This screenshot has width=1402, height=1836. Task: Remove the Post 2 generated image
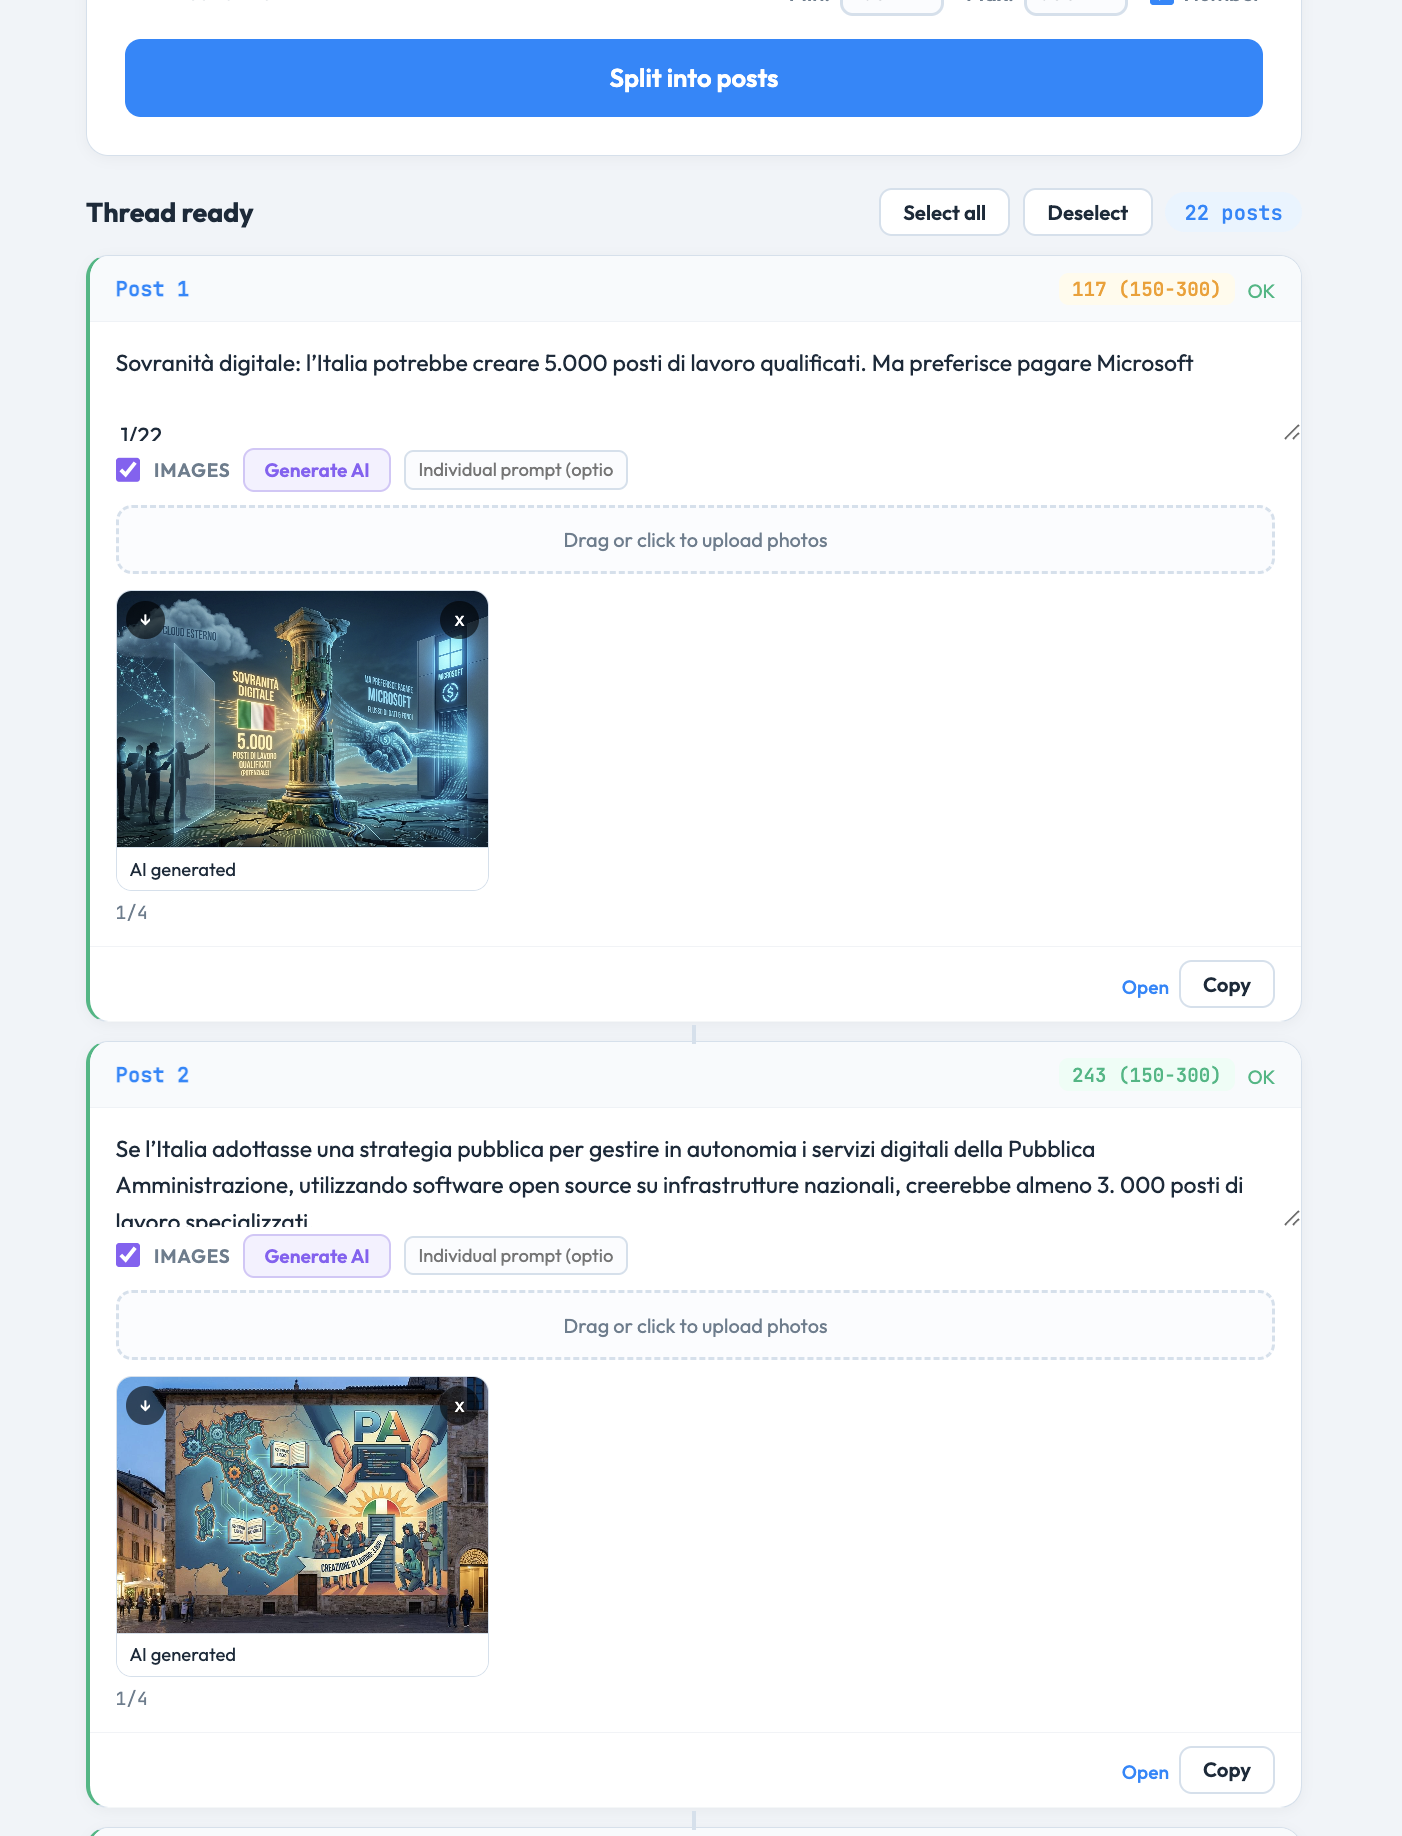(x=459, y=1406)
